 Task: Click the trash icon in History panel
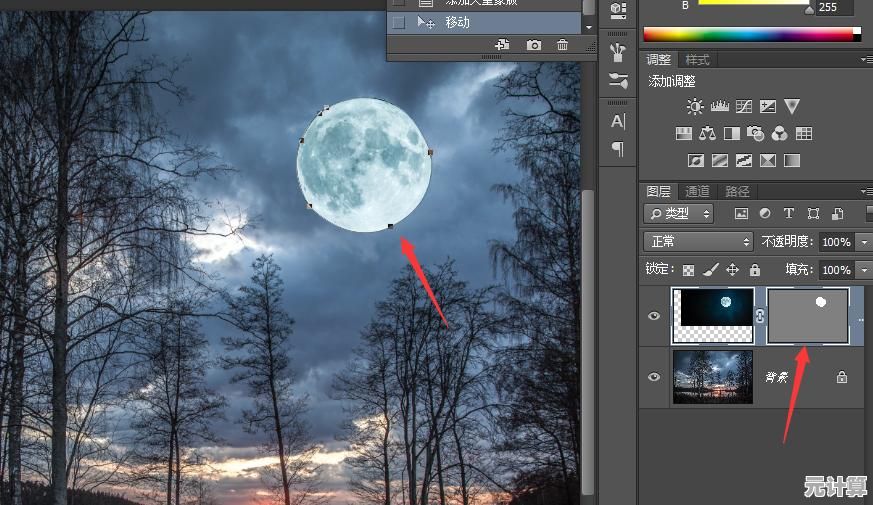(562, 45)
